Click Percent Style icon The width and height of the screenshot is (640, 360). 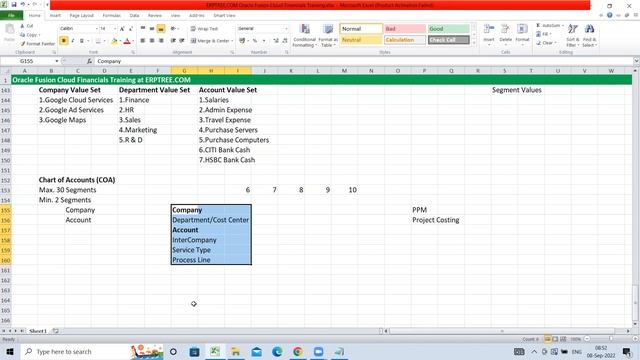[x=255, y=41]
